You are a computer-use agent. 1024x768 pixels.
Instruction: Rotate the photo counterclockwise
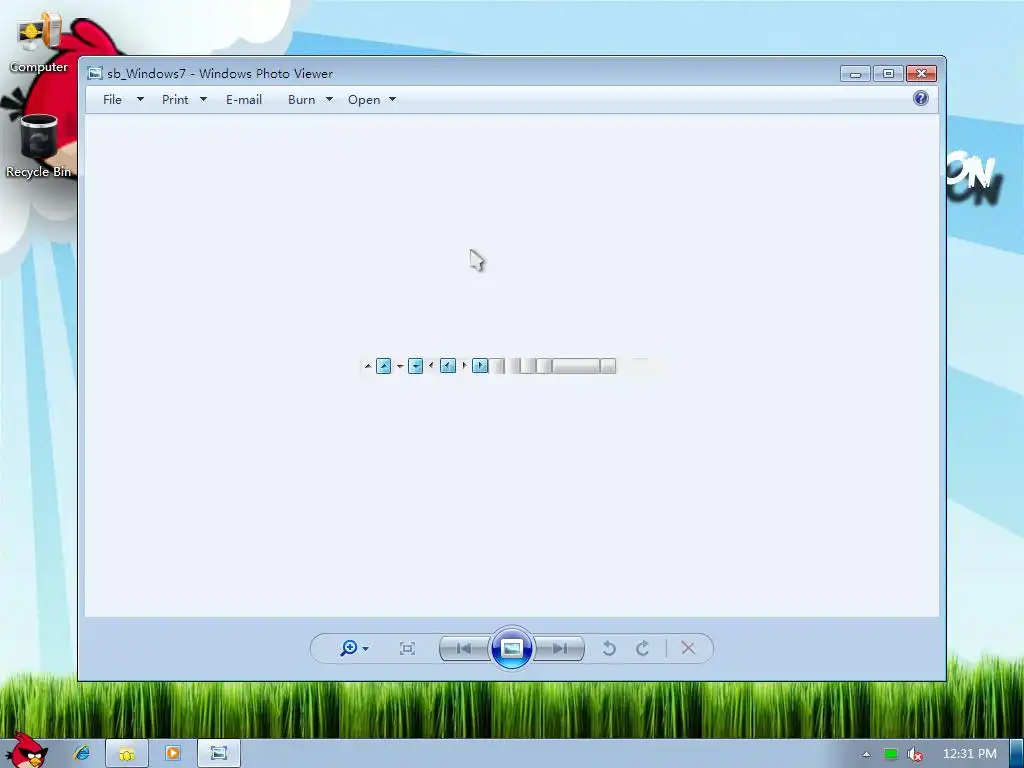click(x=609, y=648)
